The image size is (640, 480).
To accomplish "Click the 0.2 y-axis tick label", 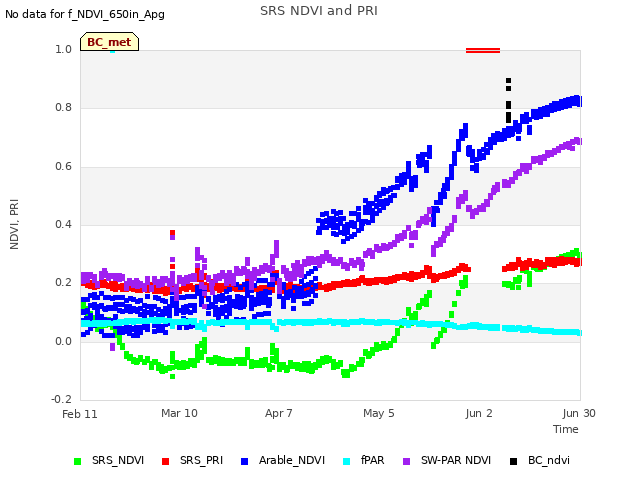I will (63, 282).
